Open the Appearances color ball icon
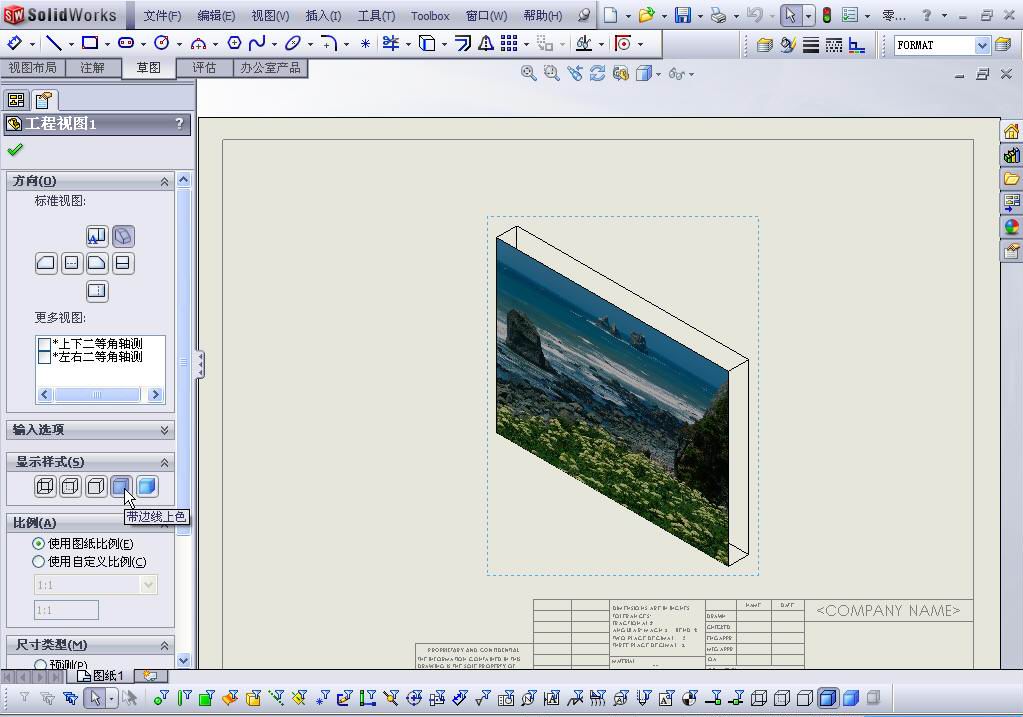Viewport: 1023px width, 717px height. 1011,226
